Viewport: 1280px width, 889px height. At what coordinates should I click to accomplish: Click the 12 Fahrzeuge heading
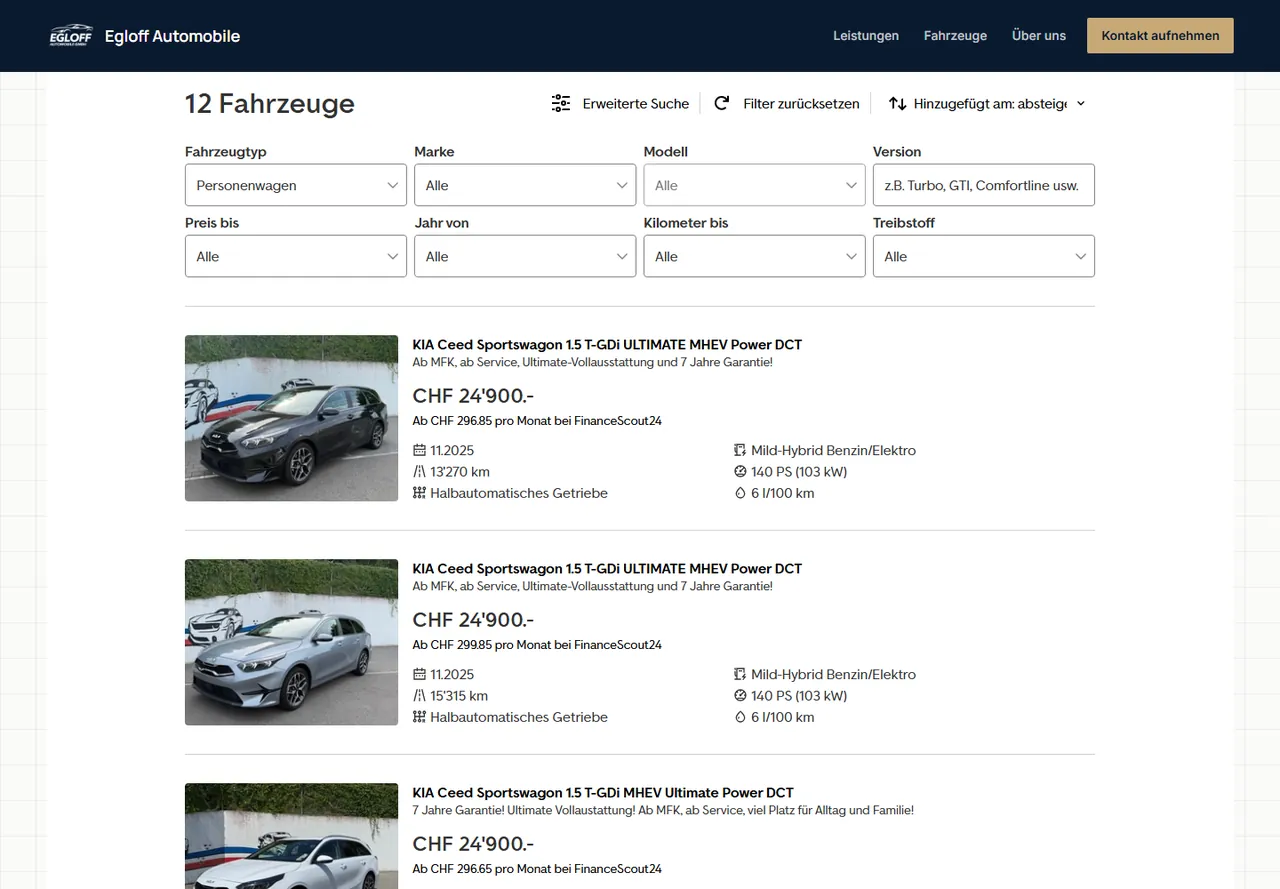(x=270, y=103)
